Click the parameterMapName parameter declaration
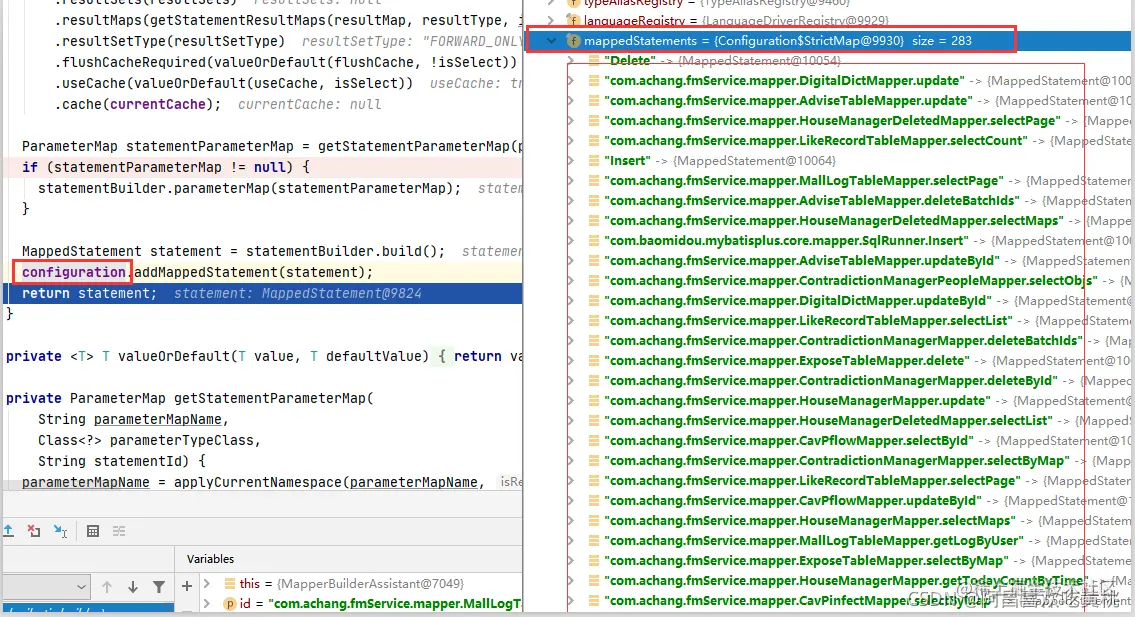 coord(158,419)
